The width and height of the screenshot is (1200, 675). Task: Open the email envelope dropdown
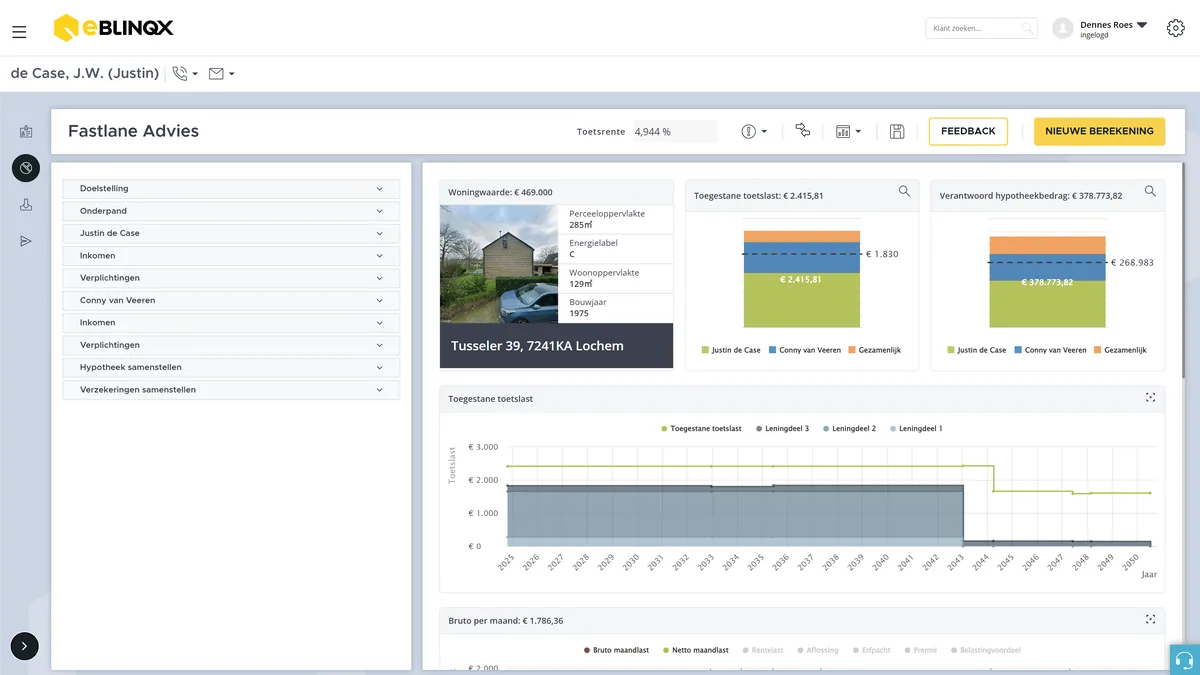pyautogui.click(x=222, y=73)
